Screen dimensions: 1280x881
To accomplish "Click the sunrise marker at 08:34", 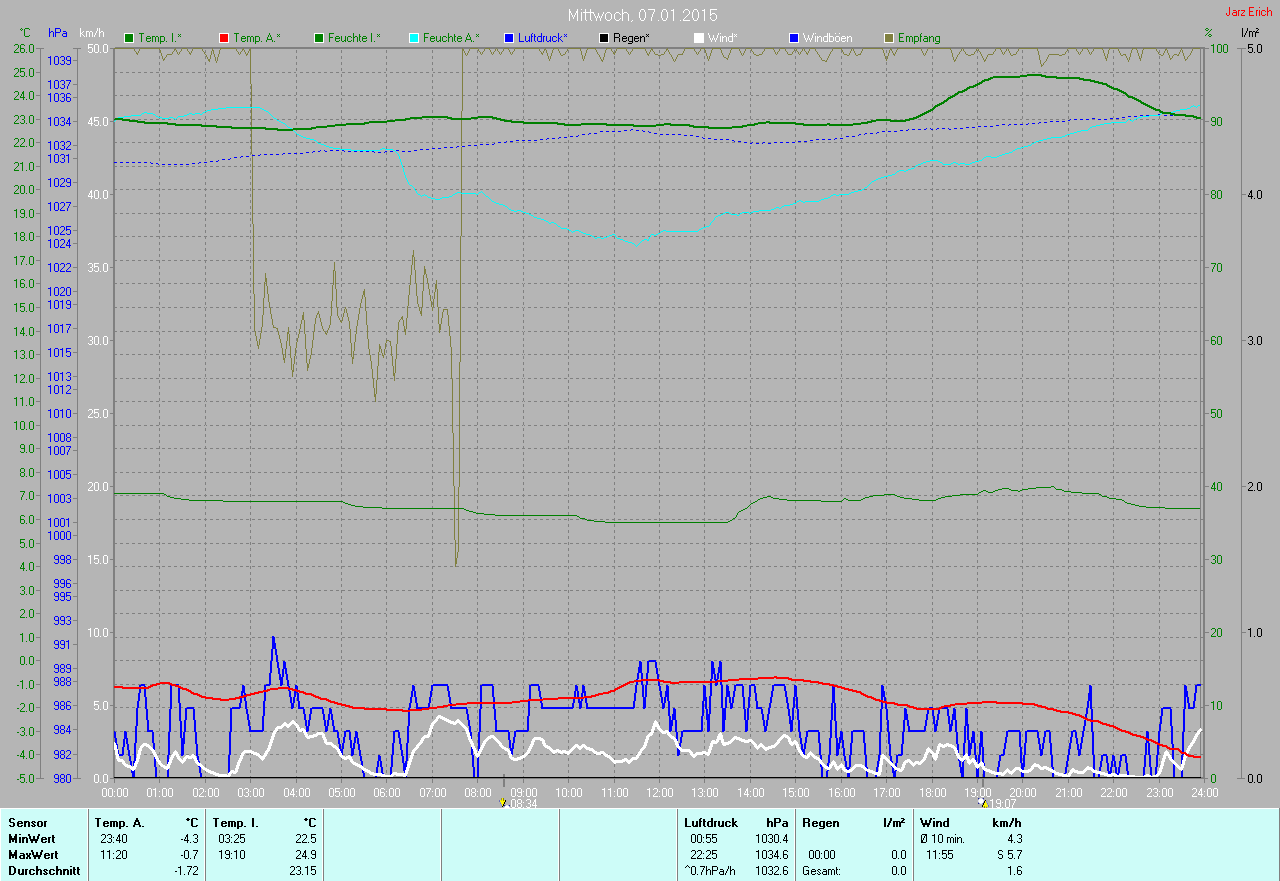I will click(x=502, y=803).
